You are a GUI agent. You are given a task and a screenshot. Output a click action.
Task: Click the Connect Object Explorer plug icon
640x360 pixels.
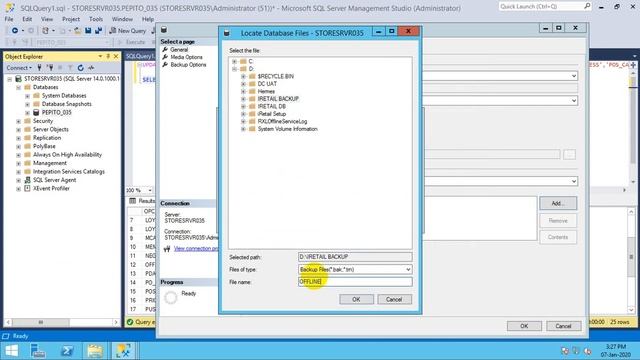tap(40, 68)
